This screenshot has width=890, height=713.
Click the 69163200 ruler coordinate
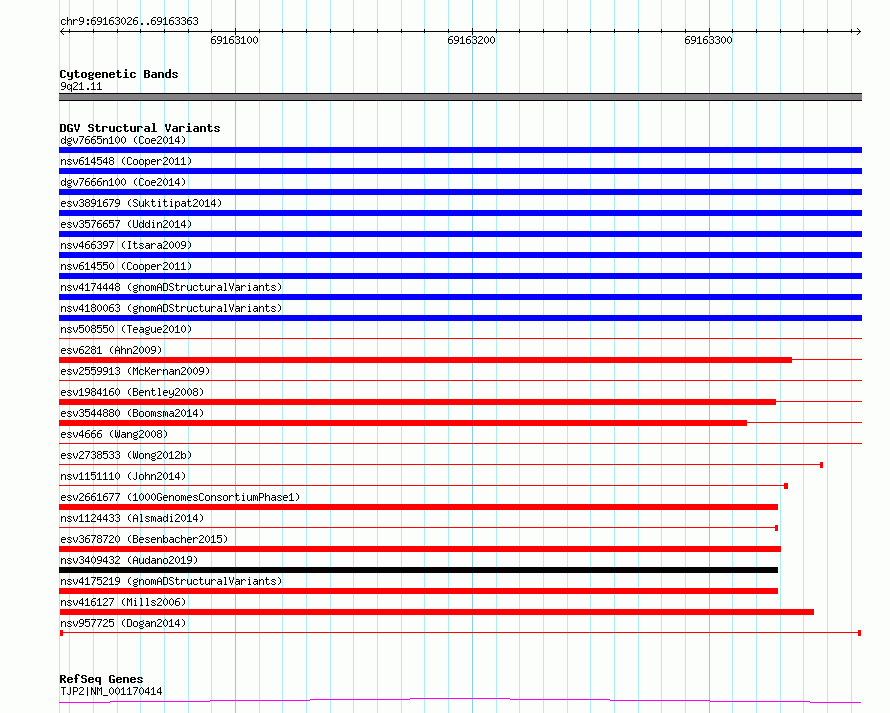(471, 40)
